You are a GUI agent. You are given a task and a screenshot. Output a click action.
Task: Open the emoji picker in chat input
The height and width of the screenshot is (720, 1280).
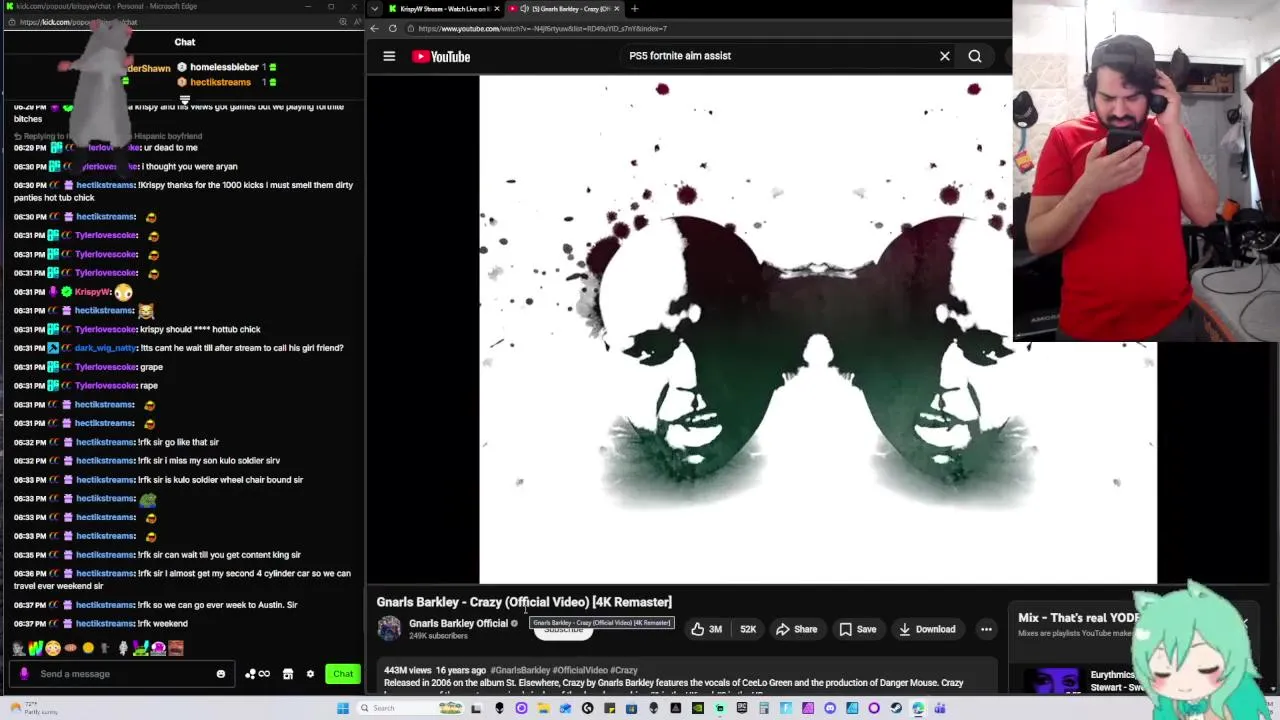tap(221, 674)
